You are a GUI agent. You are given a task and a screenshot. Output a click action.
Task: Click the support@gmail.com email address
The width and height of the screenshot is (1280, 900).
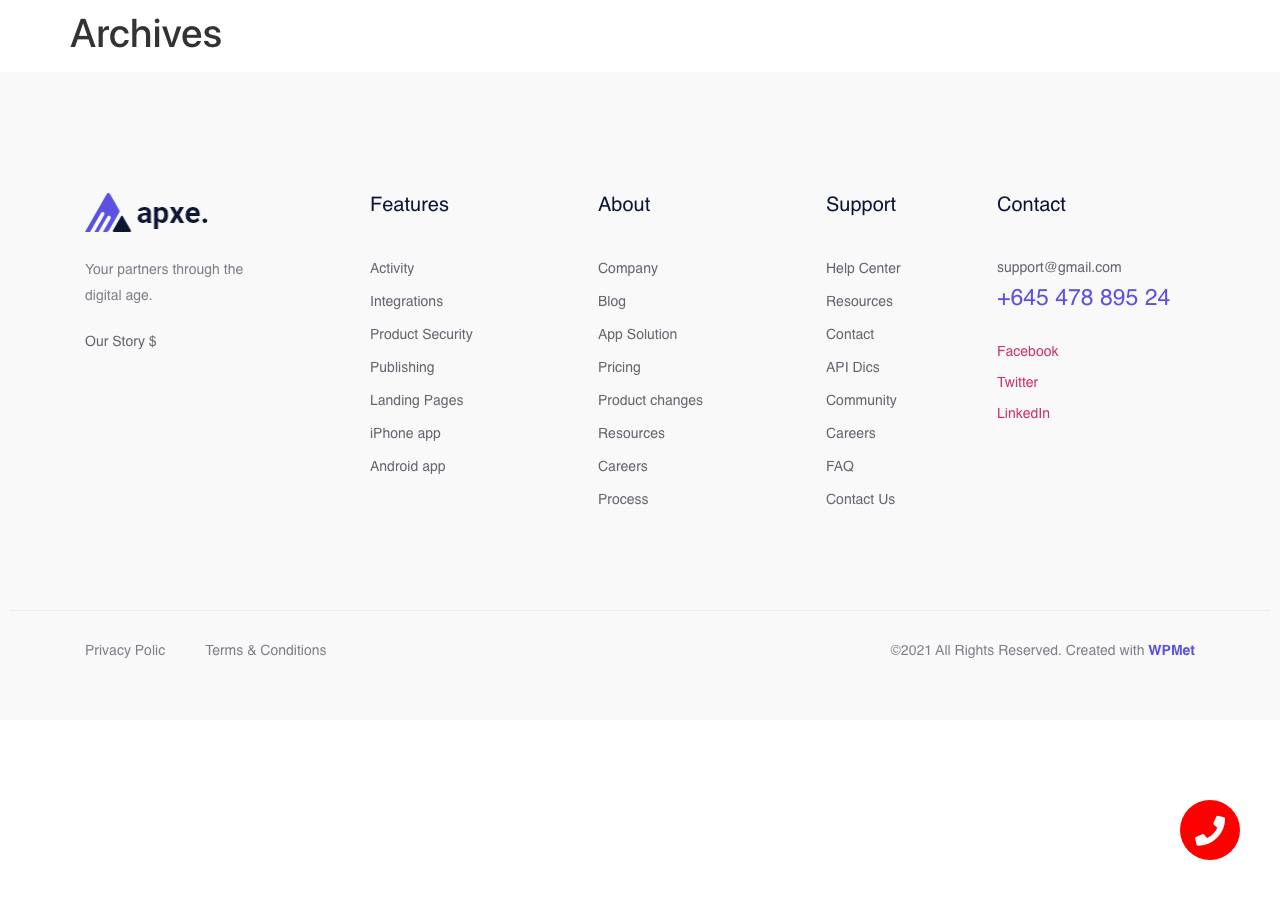[1059, 267]
